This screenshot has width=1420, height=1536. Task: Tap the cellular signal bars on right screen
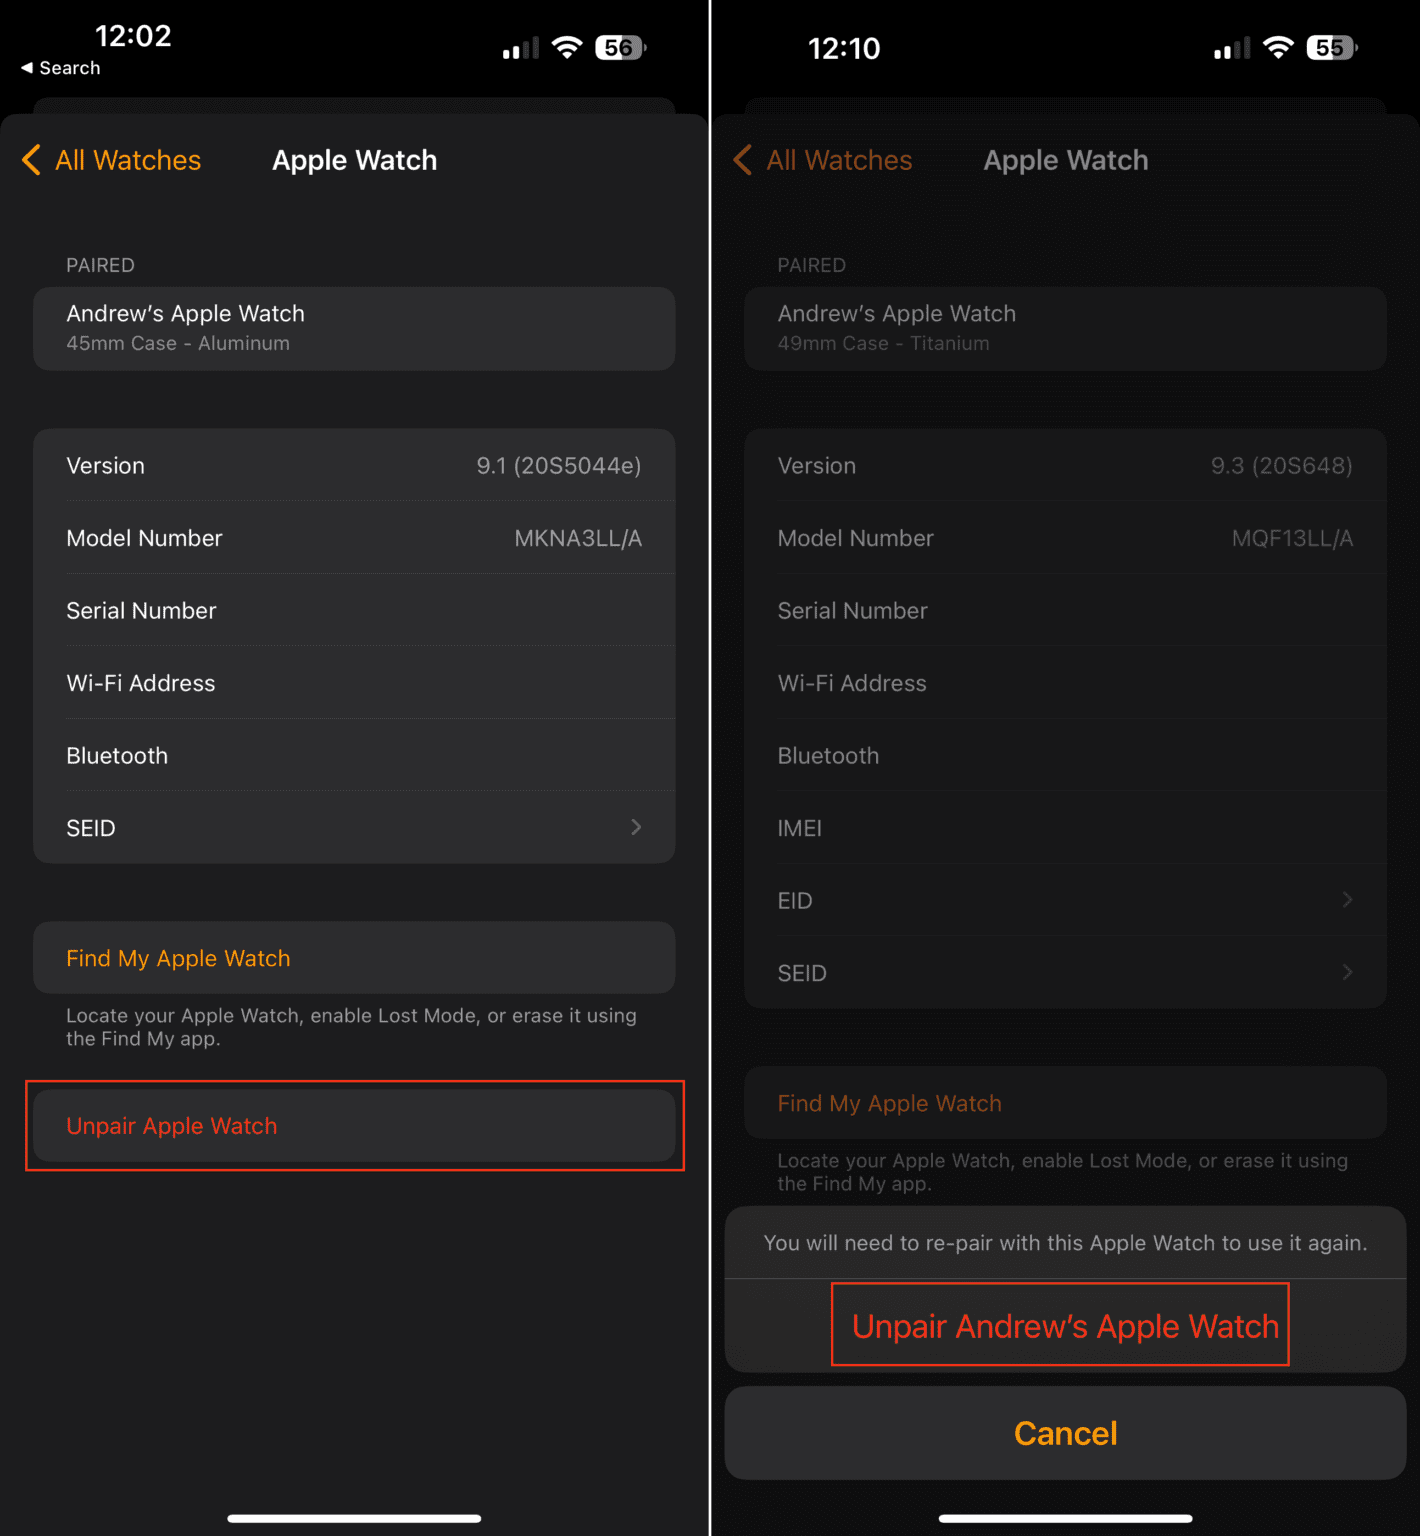[1229, 46]
